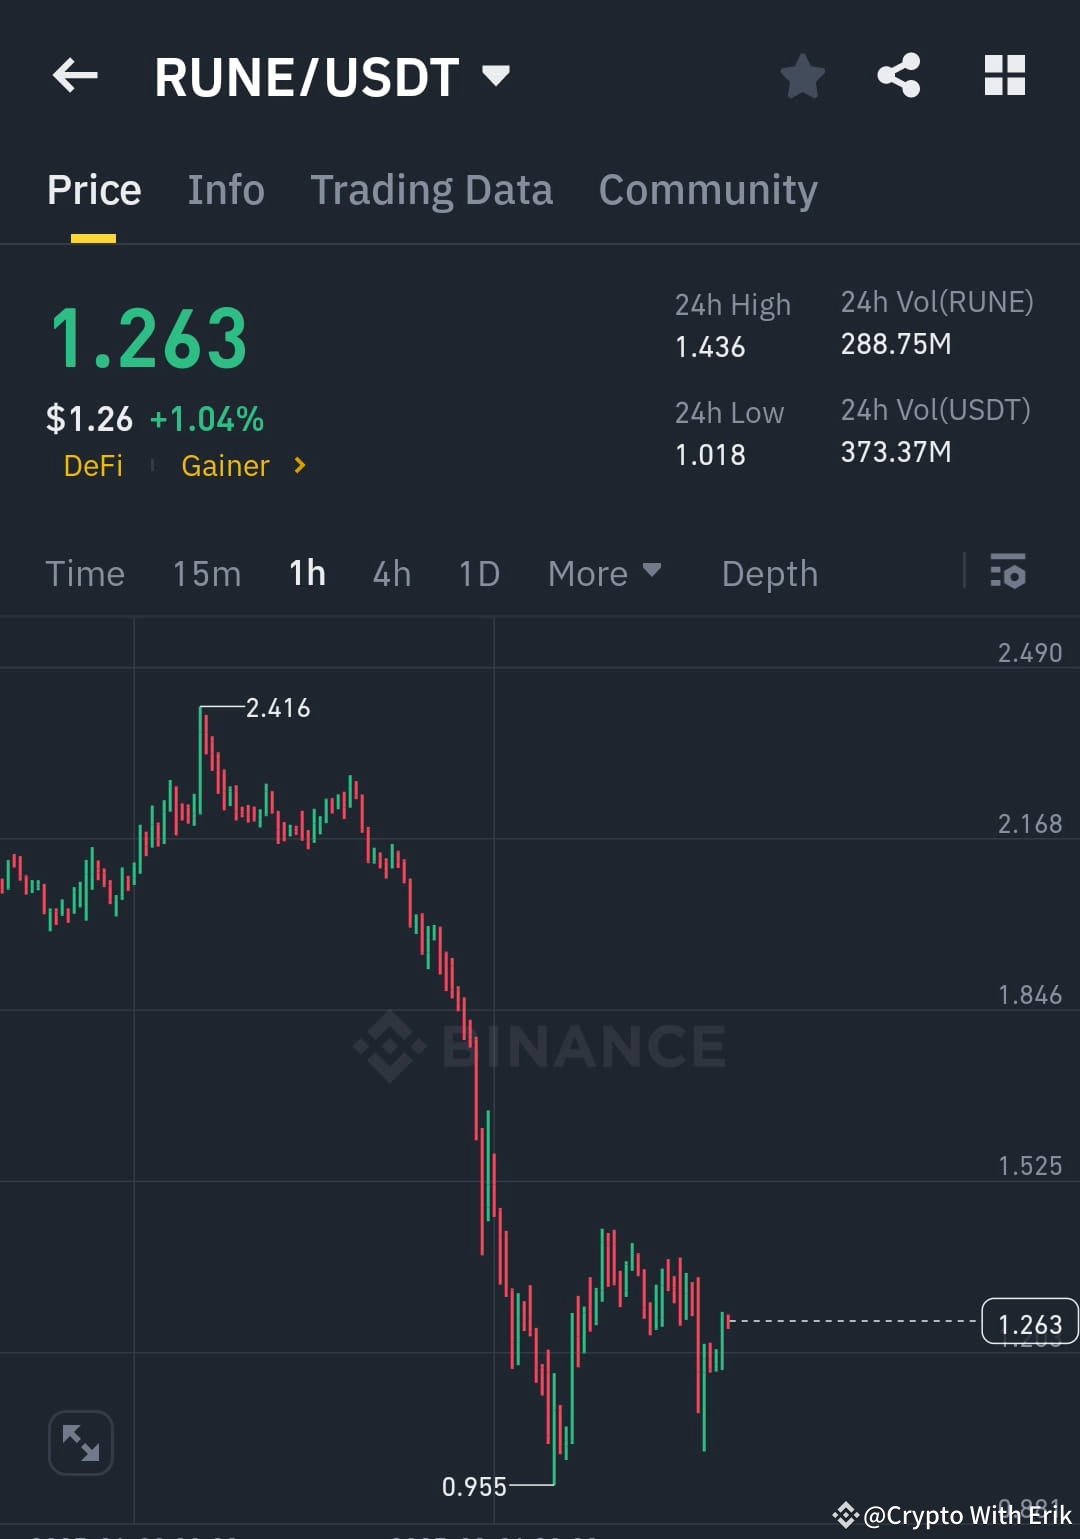Open the RUNE/USDT pair selector dropdown
1080x1539 pixels.
(495, 75)
